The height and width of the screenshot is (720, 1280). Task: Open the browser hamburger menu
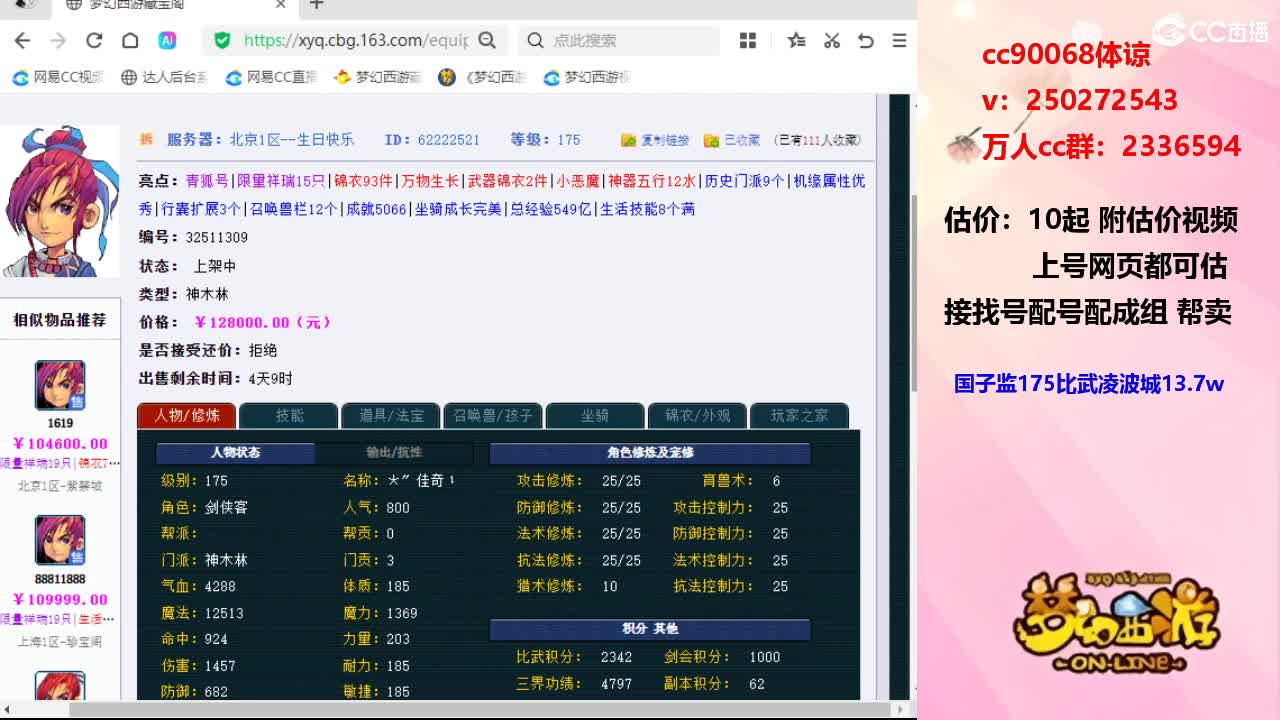coord(899,40)
